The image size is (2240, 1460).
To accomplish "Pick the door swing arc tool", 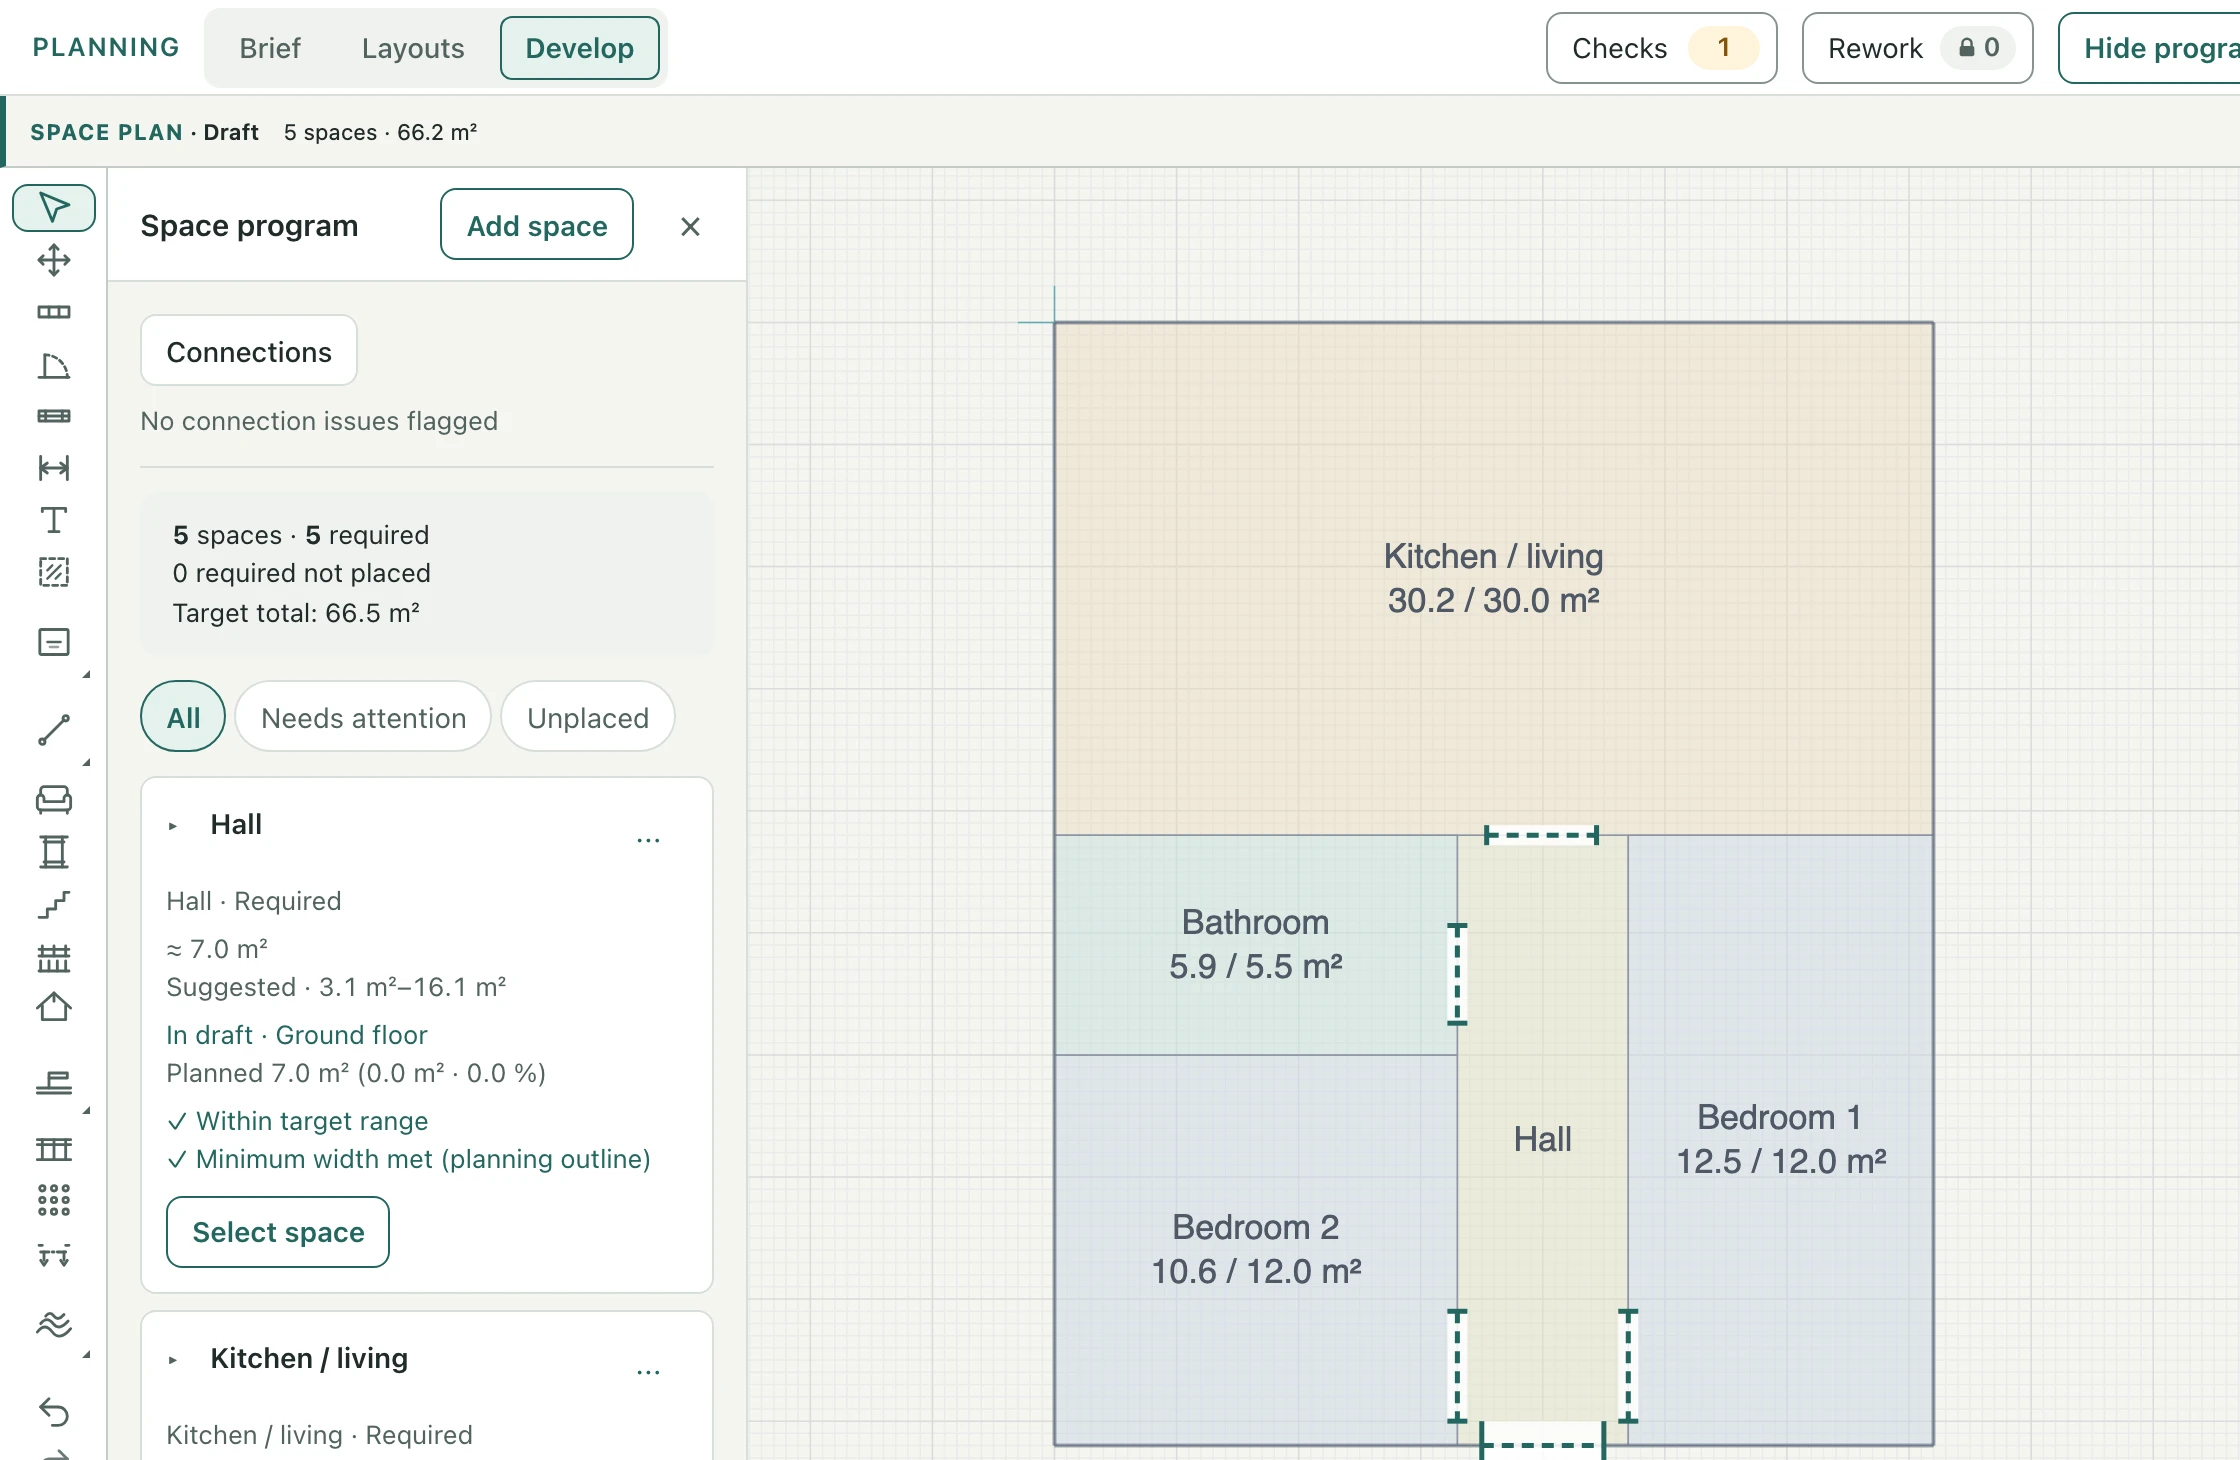I will [x=54, y=366].
